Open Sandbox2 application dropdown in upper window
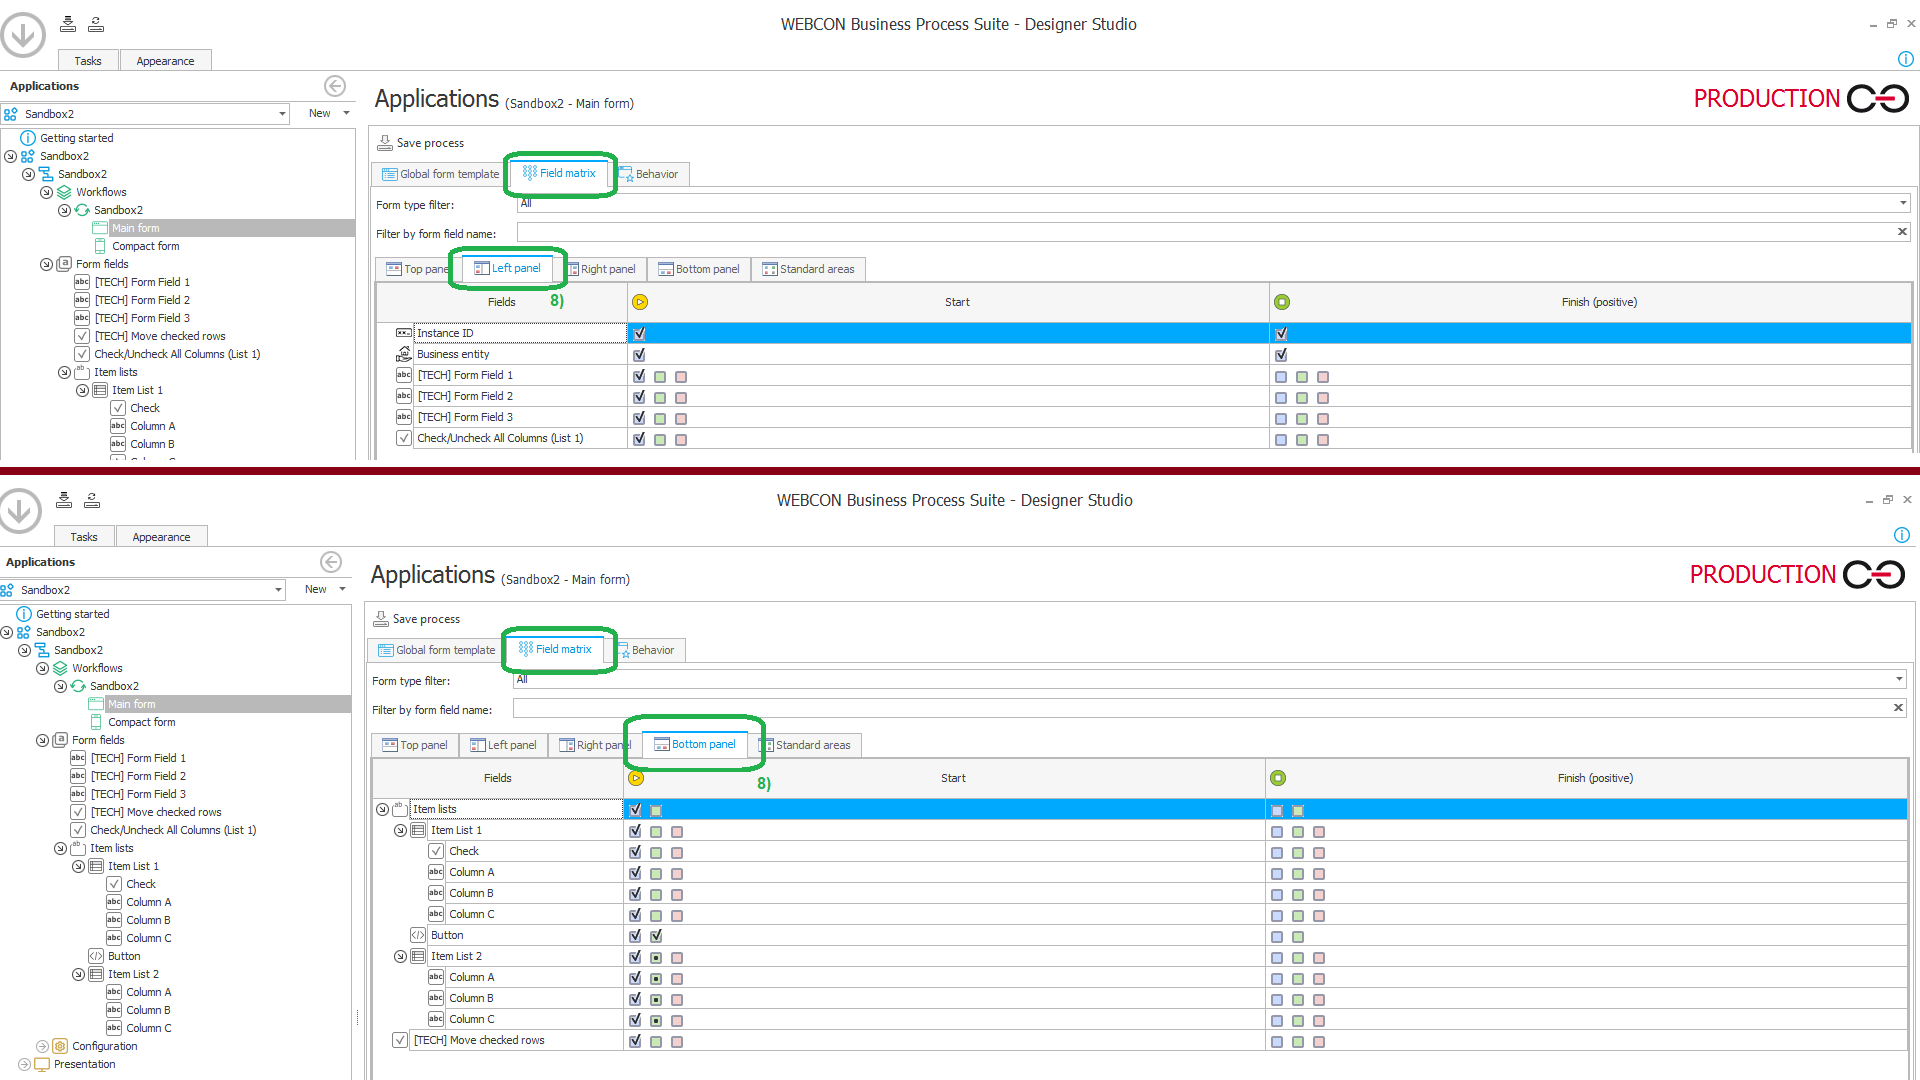Screen dimensions: 1920x1080 [282, 114]
